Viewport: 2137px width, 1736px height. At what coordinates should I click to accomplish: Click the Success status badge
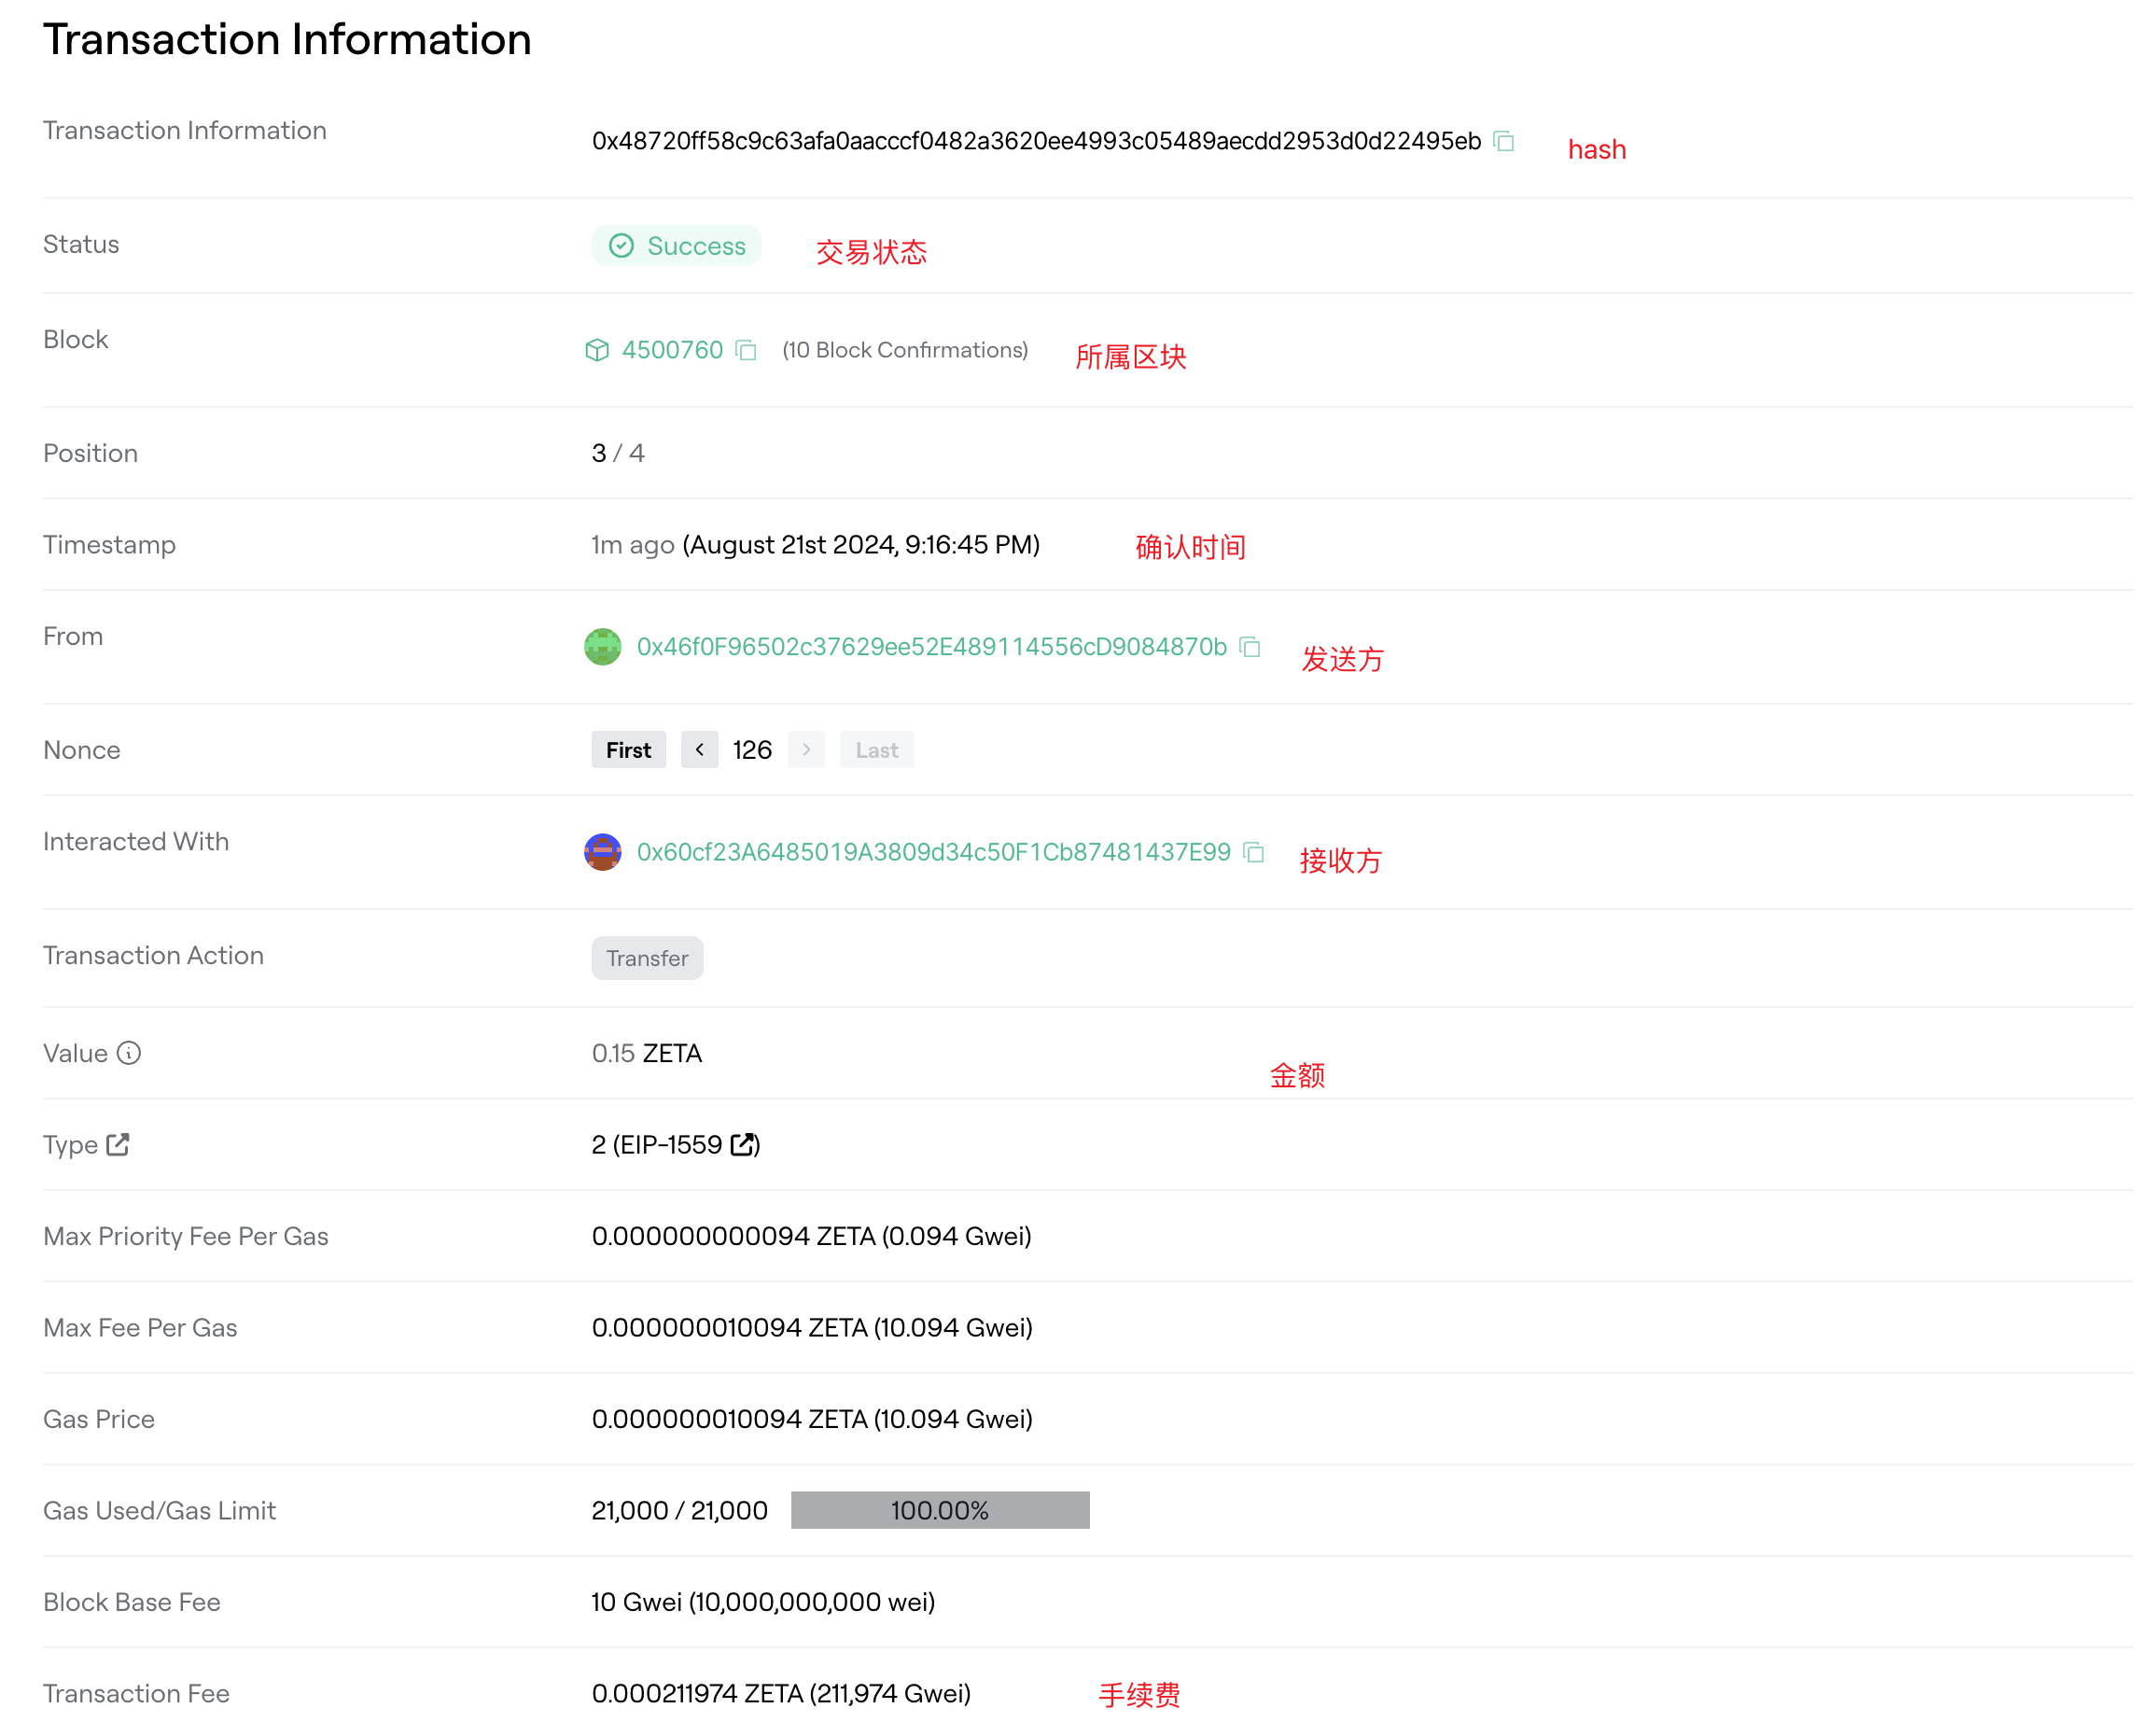click(x=676, y=246)
